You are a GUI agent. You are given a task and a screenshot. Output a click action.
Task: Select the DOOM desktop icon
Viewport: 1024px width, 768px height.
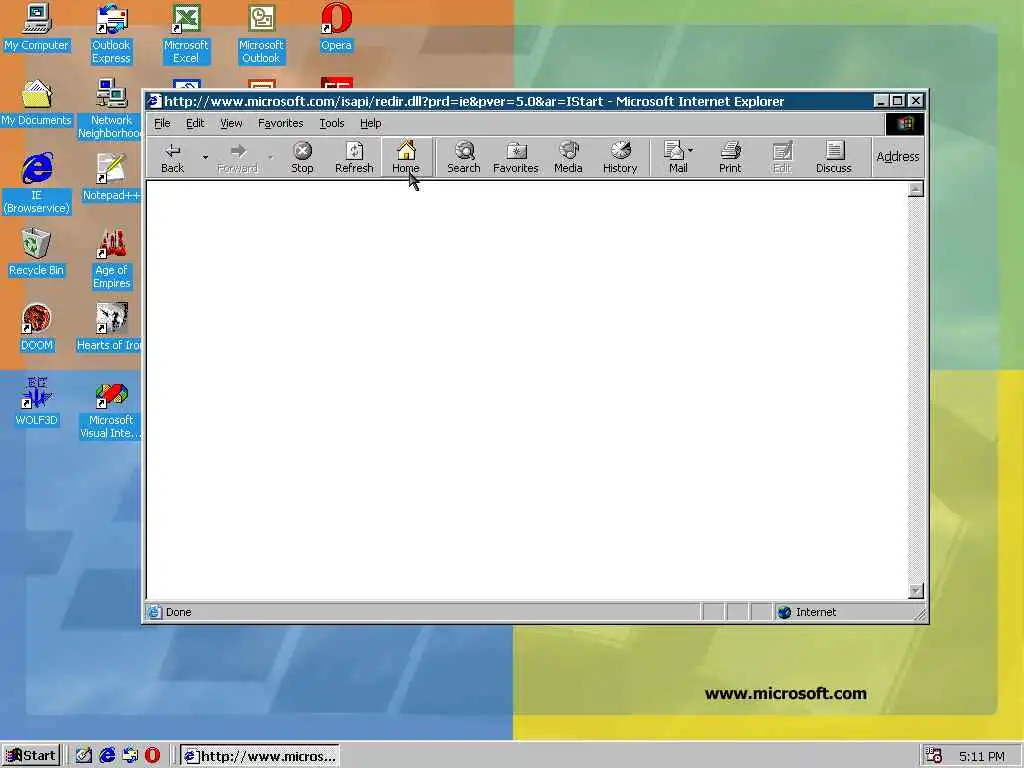point(36,327)
